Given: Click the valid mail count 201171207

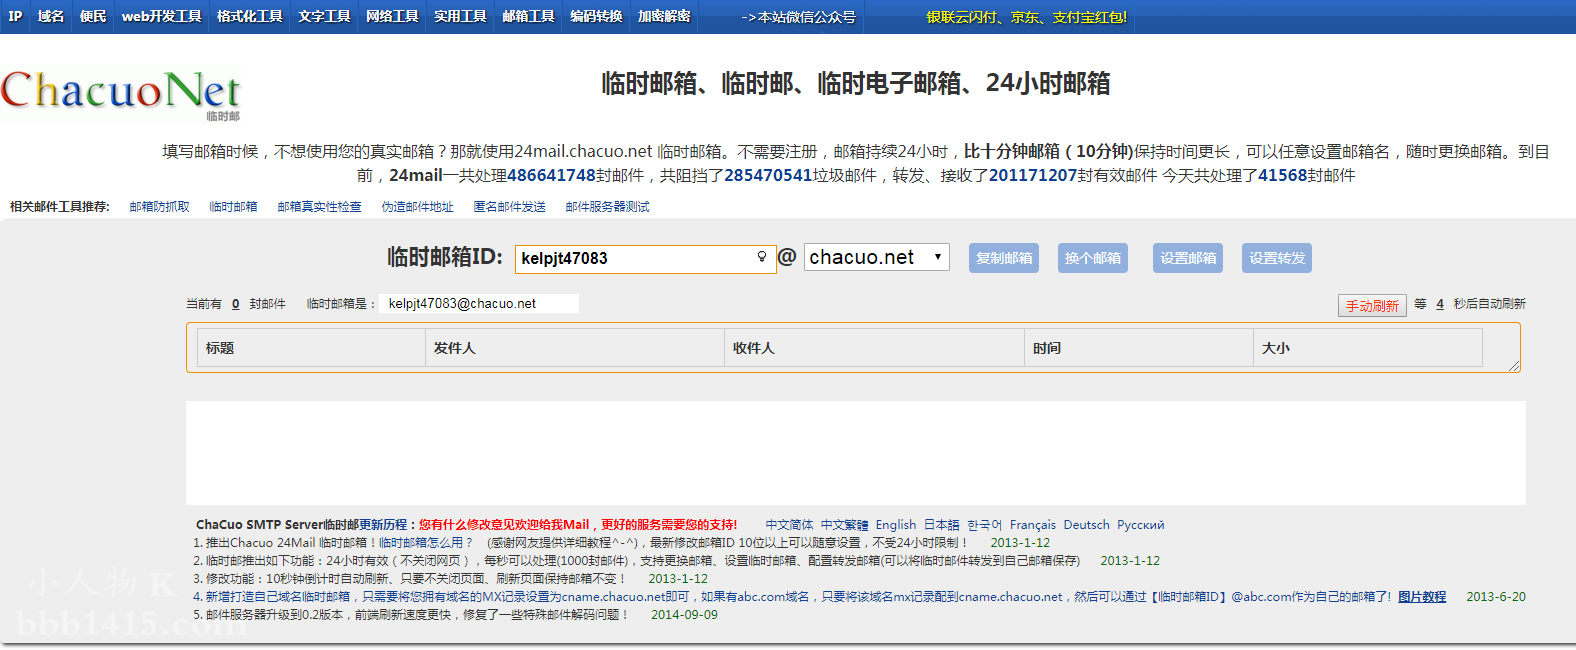Looking at the screenshot, I should 1033,176.
